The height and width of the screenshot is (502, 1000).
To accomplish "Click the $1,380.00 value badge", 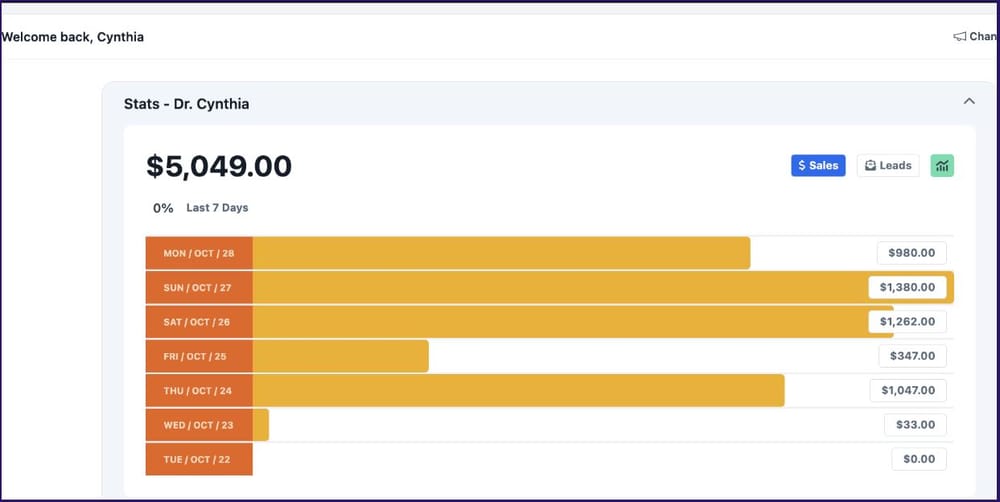I will tap(907, 288).
